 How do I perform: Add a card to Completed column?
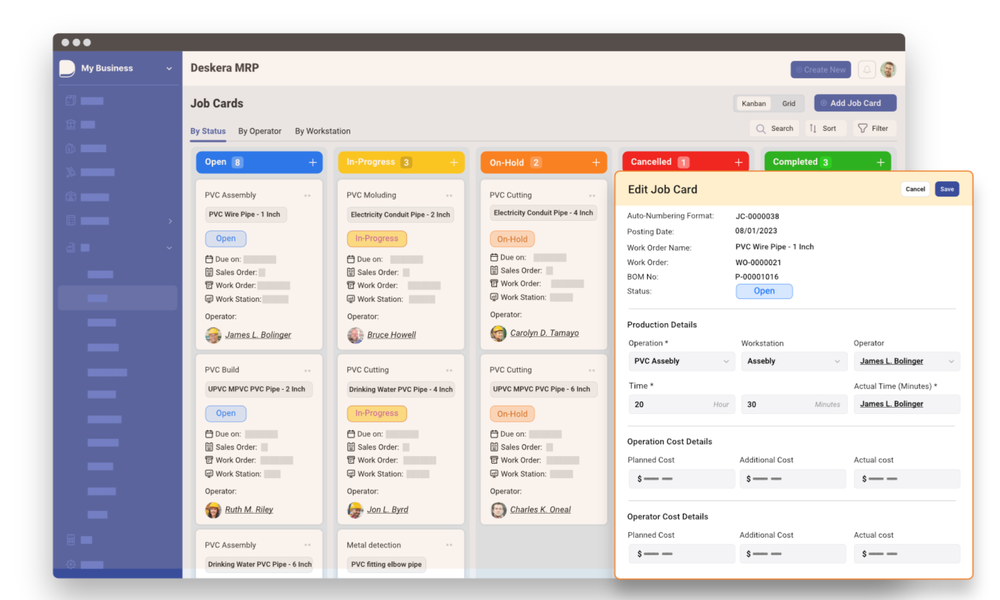[880, 163]
